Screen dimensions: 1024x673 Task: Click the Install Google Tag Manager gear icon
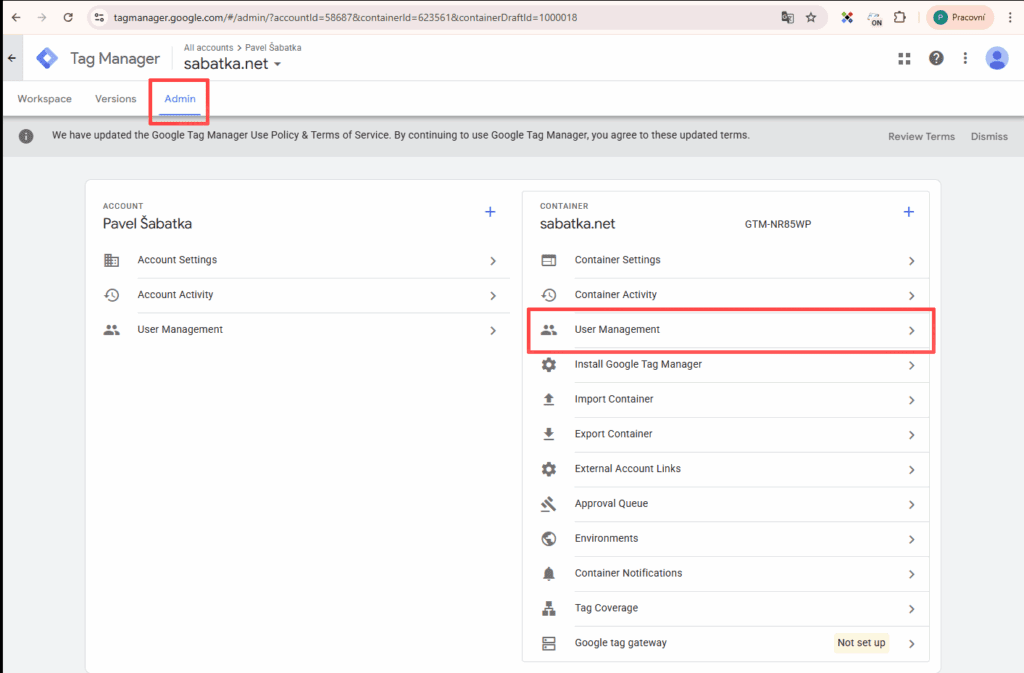point(549,364)
